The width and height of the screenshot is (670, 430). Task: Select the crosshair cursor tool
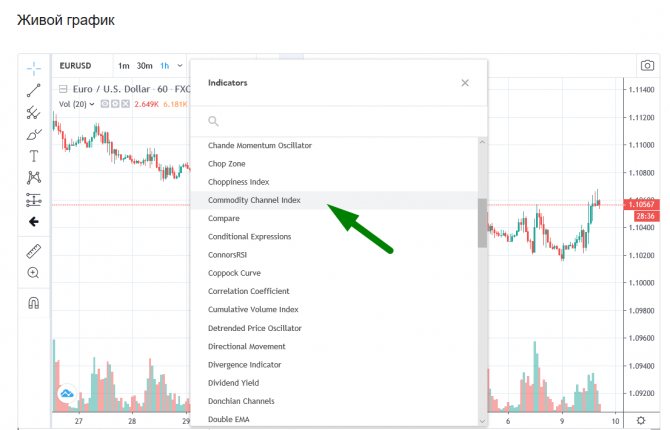pyautogui.click(x=34, y=68)
